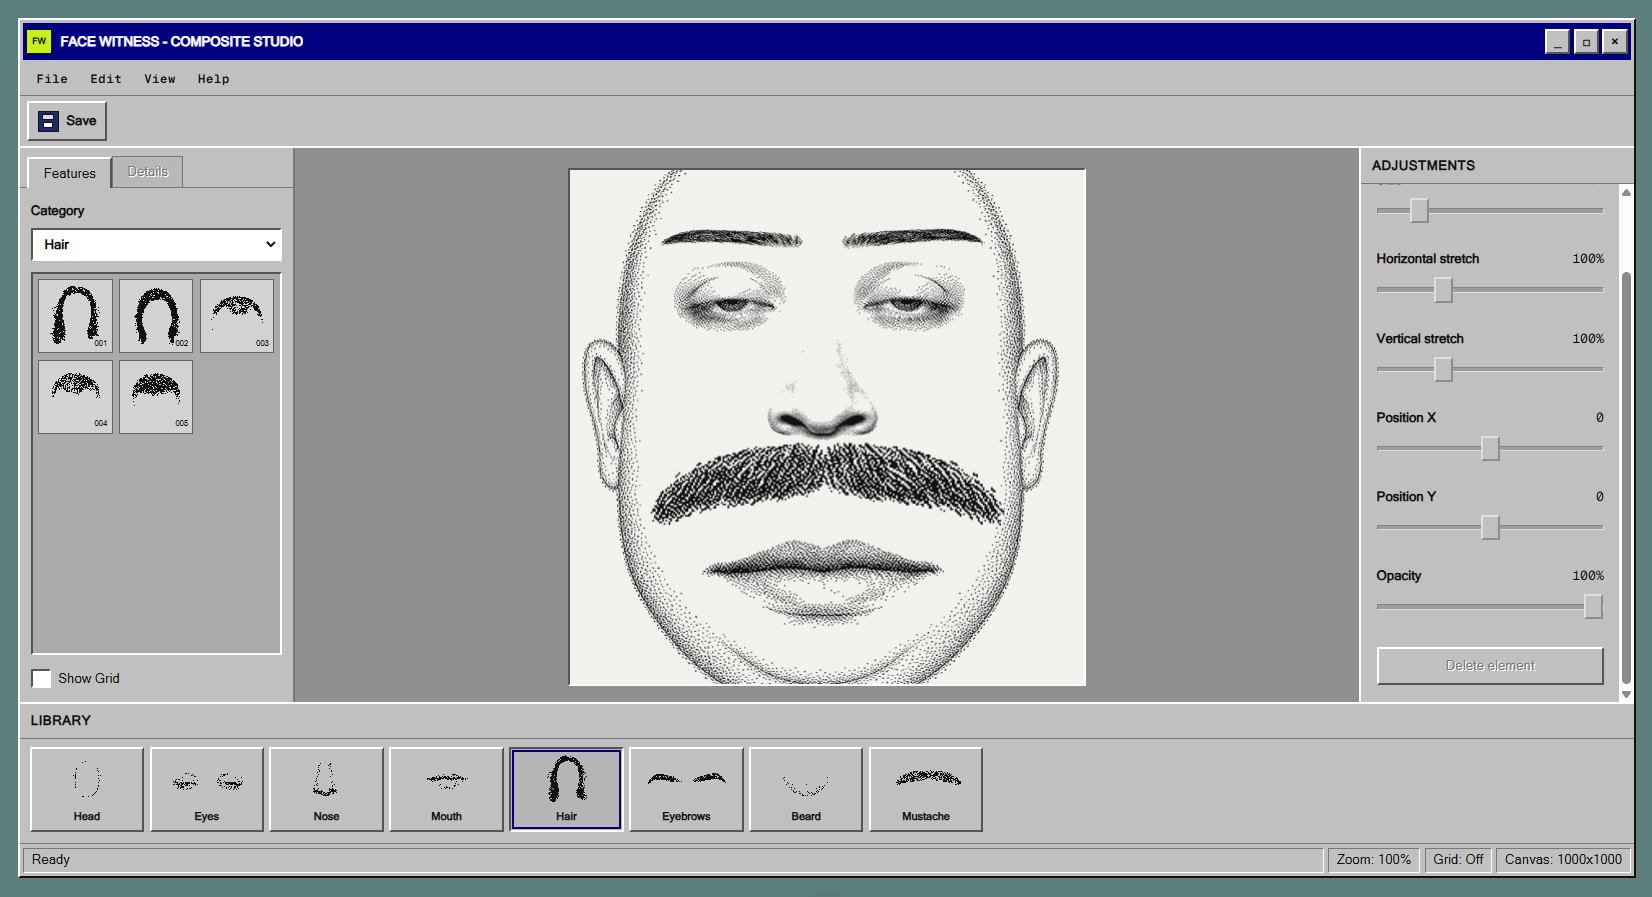
Task: Click the Opacity slider handle
Action: [1594, 607]
